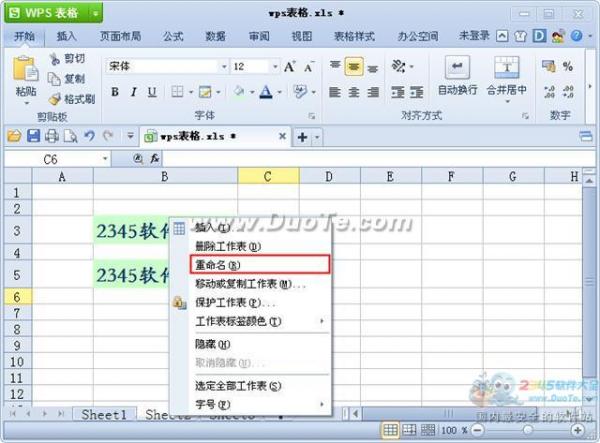
Task: Expand the Merge and Center options arrow
Action: (508, 102)
